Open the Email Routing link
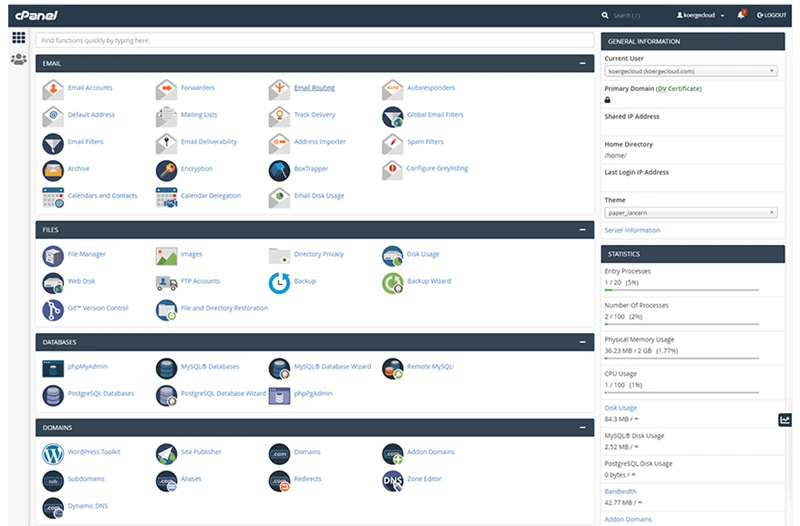 coord(314,88)
